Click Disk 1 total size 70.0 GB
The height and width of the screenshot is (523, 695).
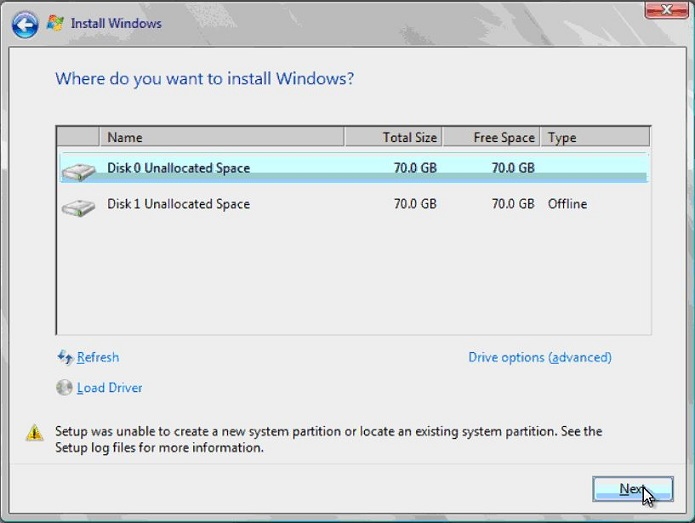click(x=415, y=204)
